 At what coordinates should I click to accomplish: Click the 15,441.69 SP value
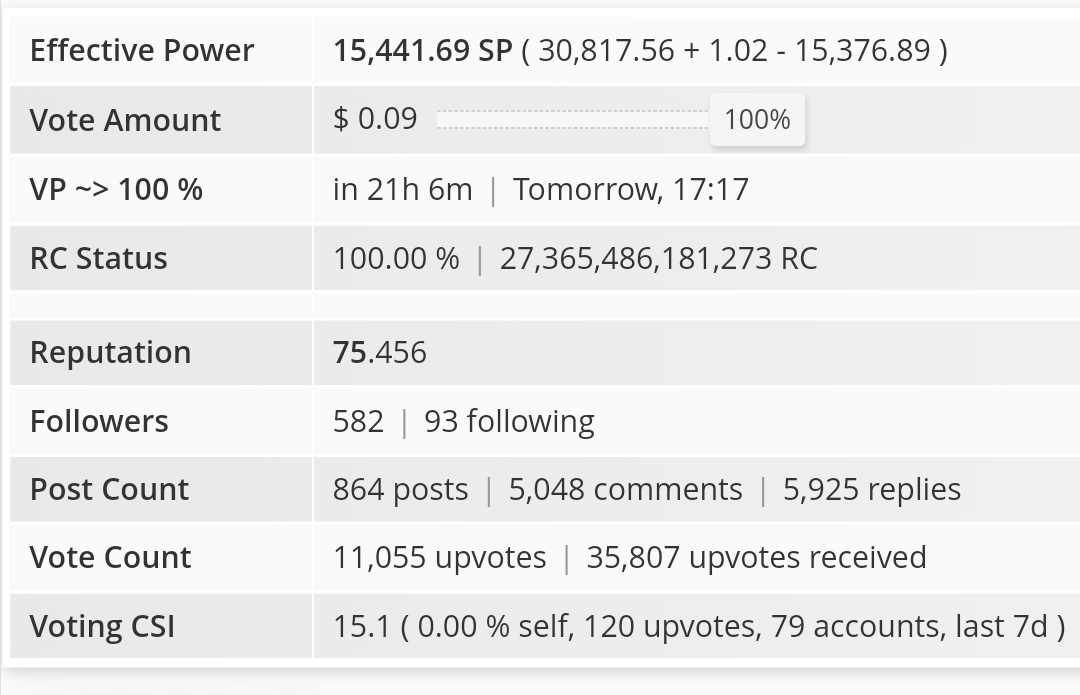click(423, 50)
